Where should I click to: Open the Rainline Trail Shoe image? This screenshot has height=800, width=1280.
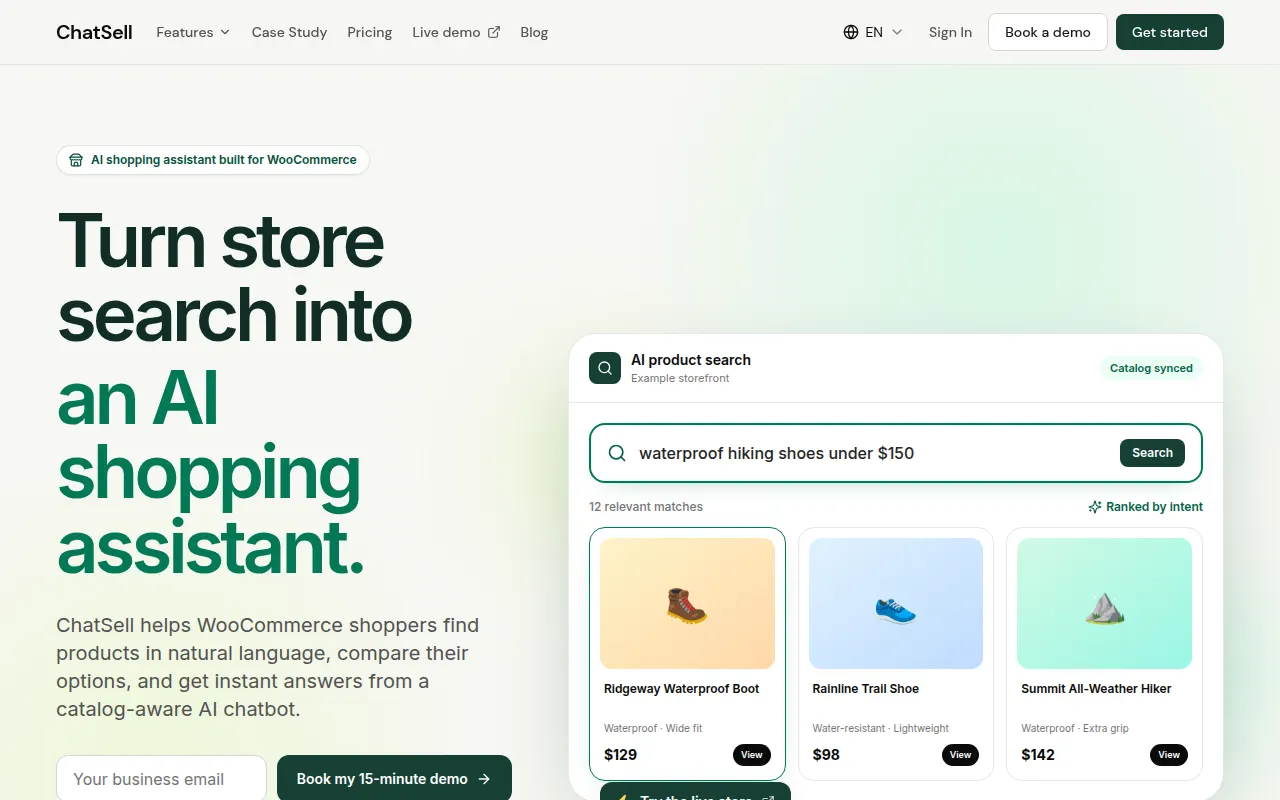click(x=896, y=604)
